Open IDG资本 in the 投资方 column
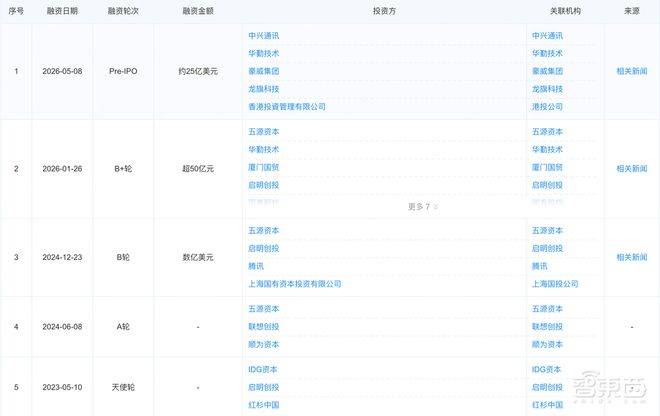Image resolution: width=660 pixels, height=416 pixels. coord(263,369)
